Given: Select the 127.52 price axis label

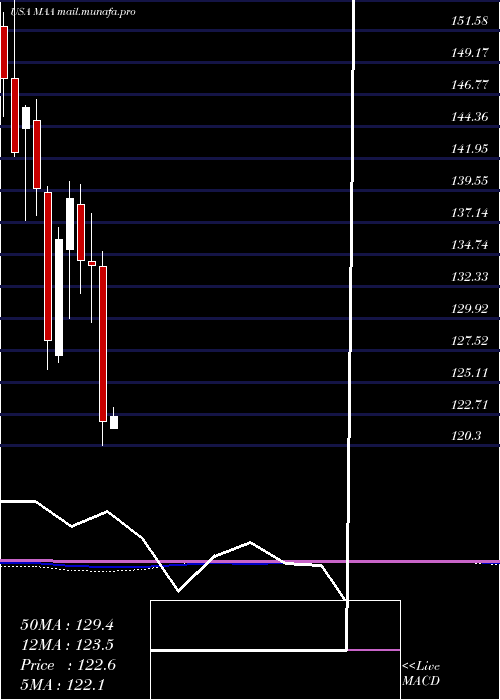Looking at the screenshot, I should (469, 341).
